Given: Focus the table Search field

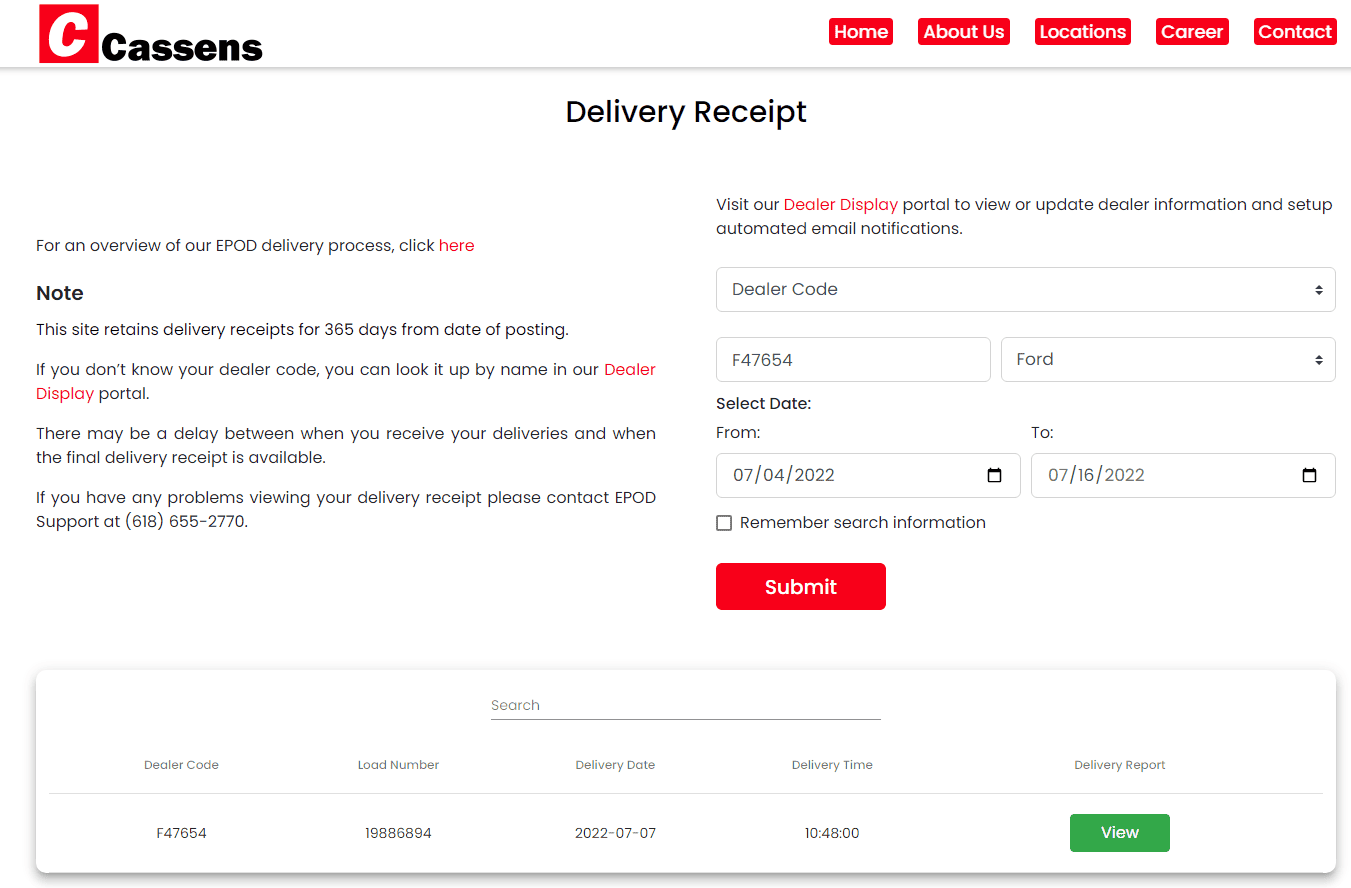Looking at the screenshot, I should coord(685,705).
